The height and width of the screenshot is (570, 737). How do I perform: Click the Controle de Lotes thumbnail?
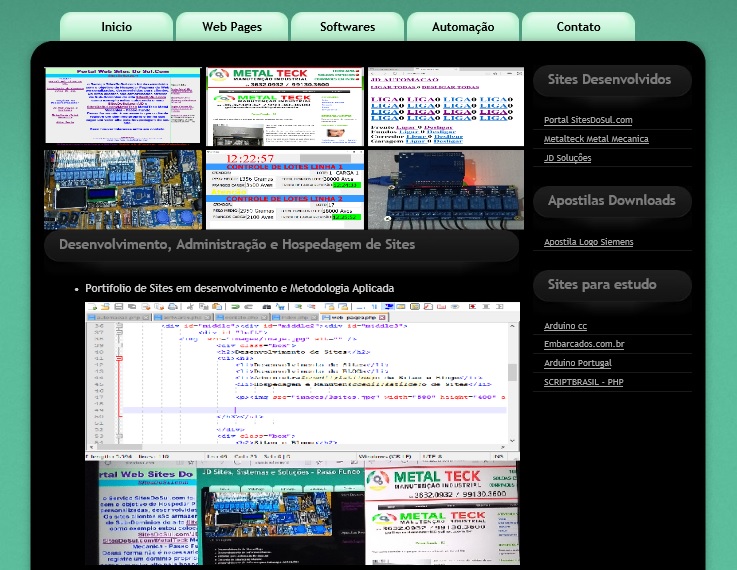point(284,190)
